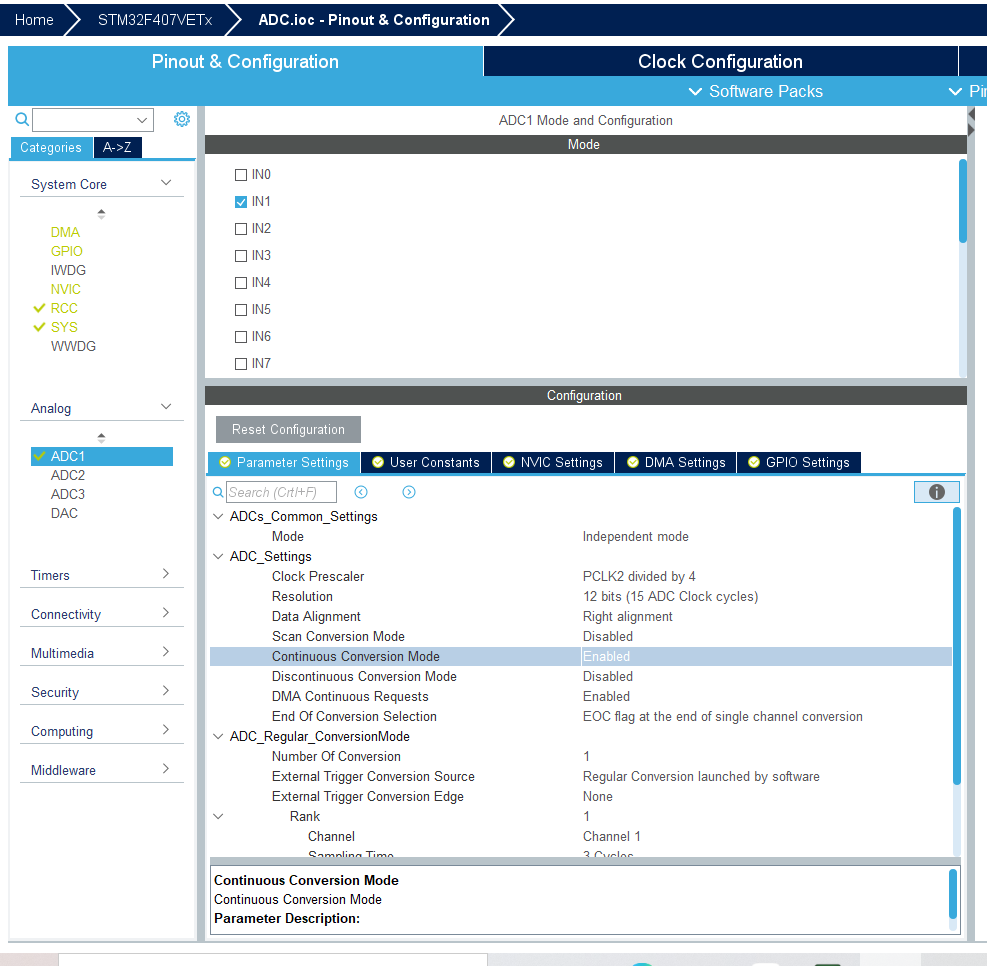Image resolution: width=987 pixels, height=966 pixels.
Task: Go to next search result arrow
Action: [409, 492]
